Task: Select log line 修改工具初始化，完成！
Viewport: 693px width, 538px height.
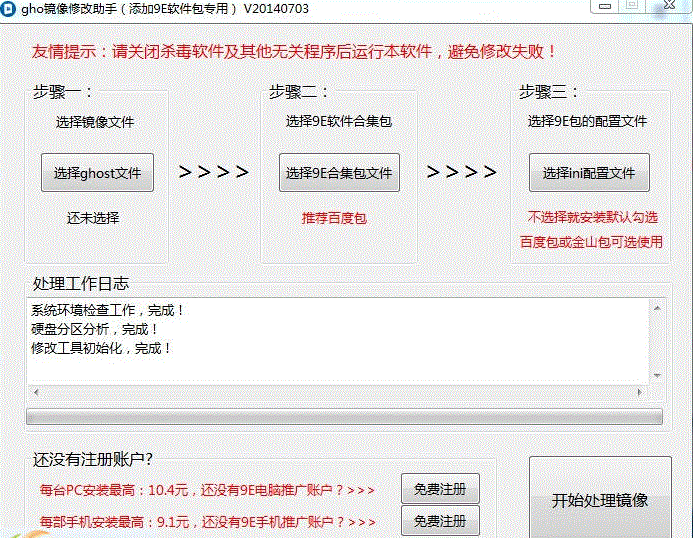Action: [x=101, y=348]
